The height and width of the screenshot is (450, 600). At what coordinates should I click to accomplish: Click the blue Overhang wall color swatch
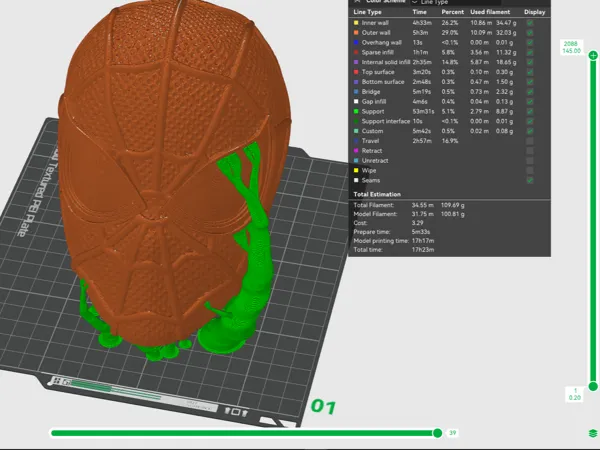tap(356, 42)
